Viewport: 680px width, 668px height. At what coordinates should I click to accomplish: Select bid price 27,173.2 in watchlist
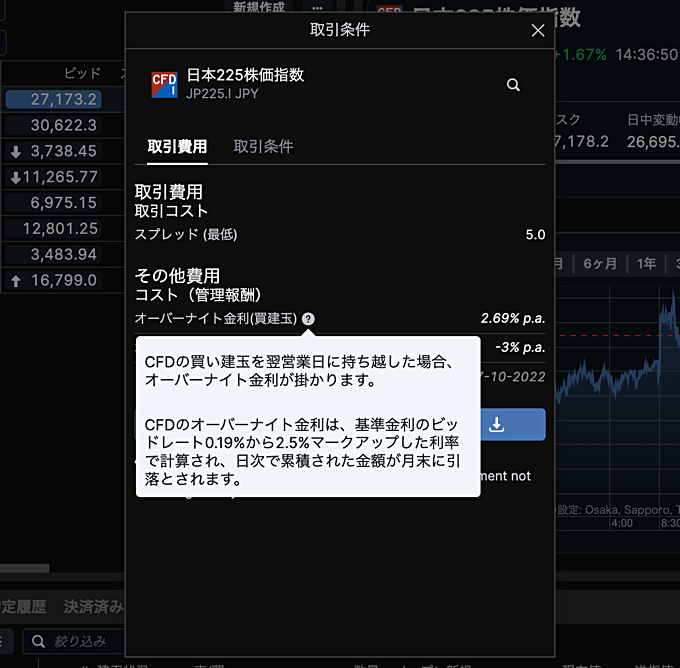coord(54,99)
